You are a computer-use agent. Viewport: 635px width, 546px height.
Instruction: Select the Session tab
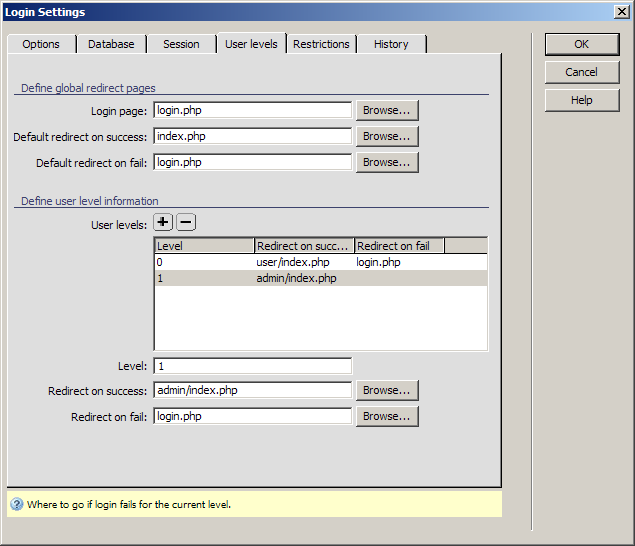pyautogui.click(x=181, y=44)
